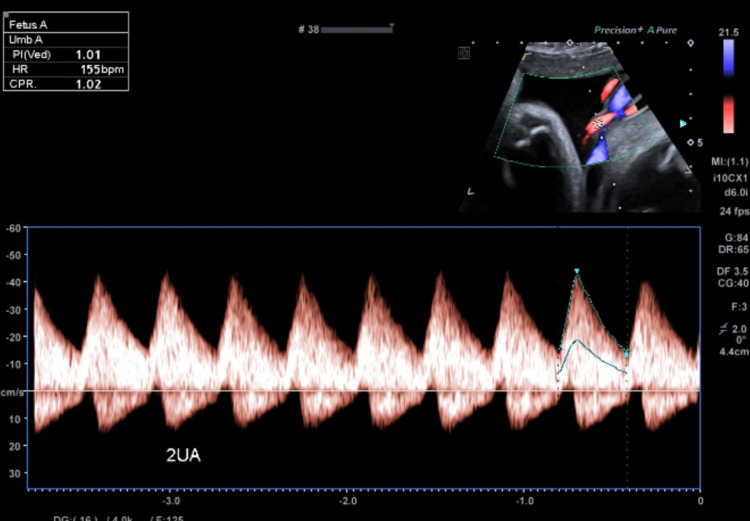Viewport: 750px width, 521px height.
Task: Click the boxed C icon beside the image
Action: click(463, 53)
